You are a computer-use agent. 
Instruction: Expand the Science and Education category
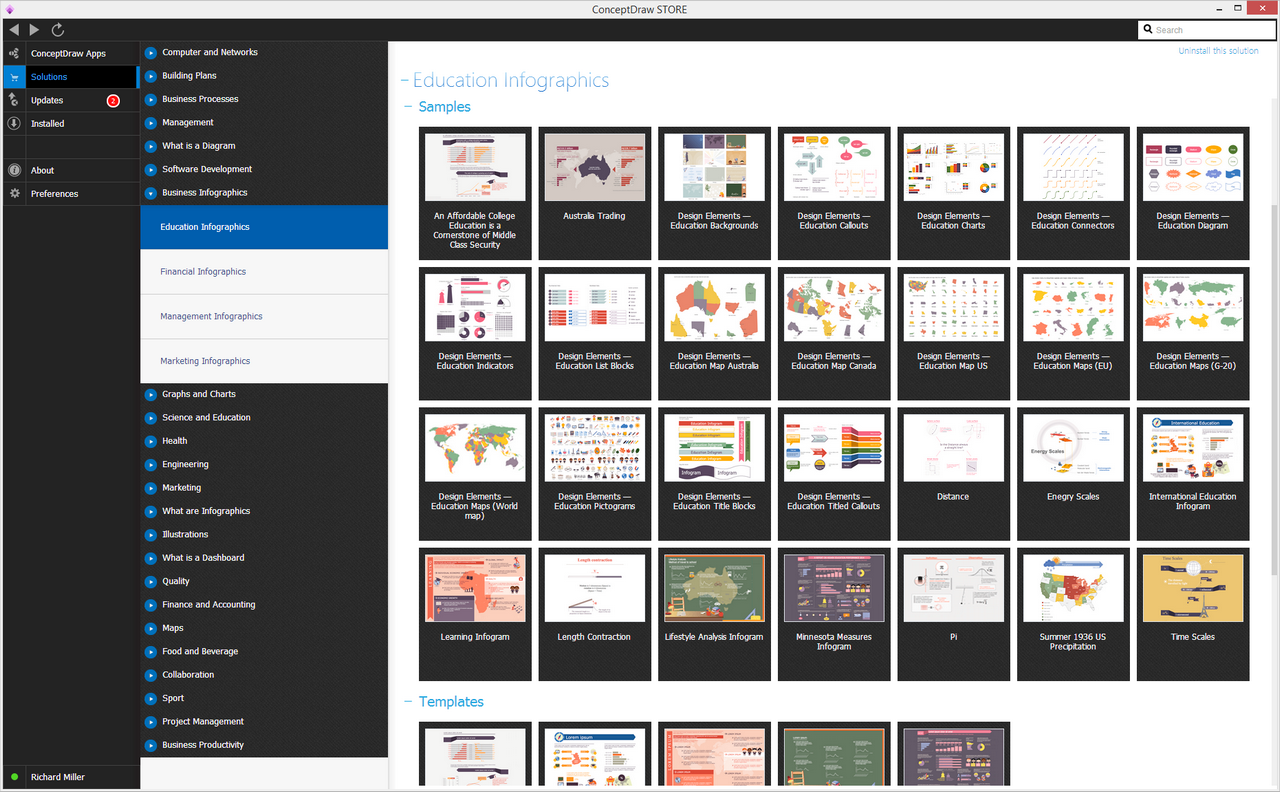150,418
